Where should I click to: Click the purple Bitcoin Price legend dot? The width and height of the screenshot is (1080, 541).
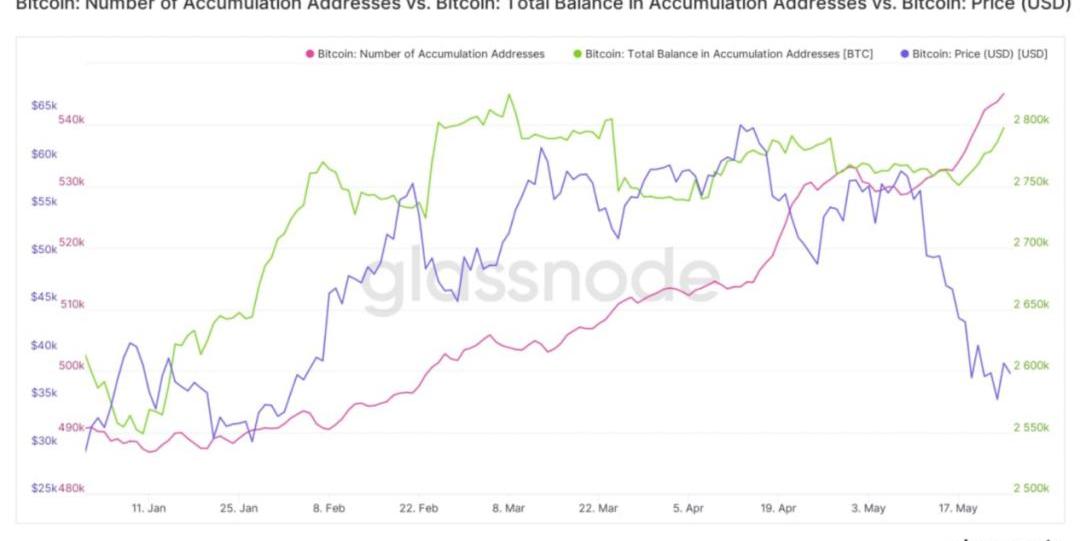[906, 54]
